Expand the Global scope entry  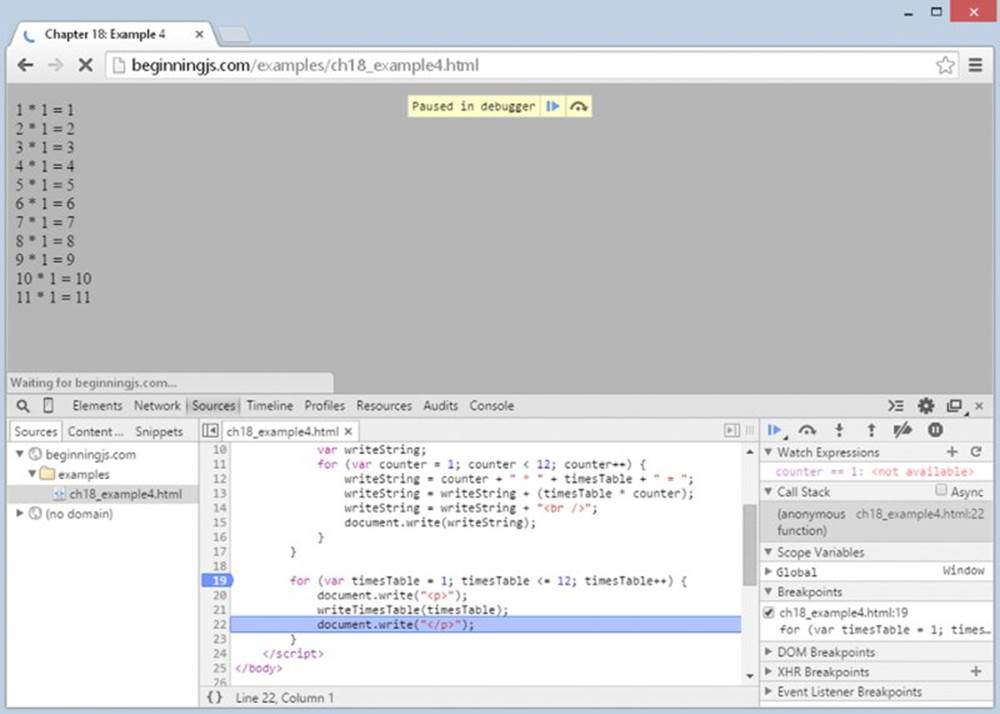pos(768,572)
